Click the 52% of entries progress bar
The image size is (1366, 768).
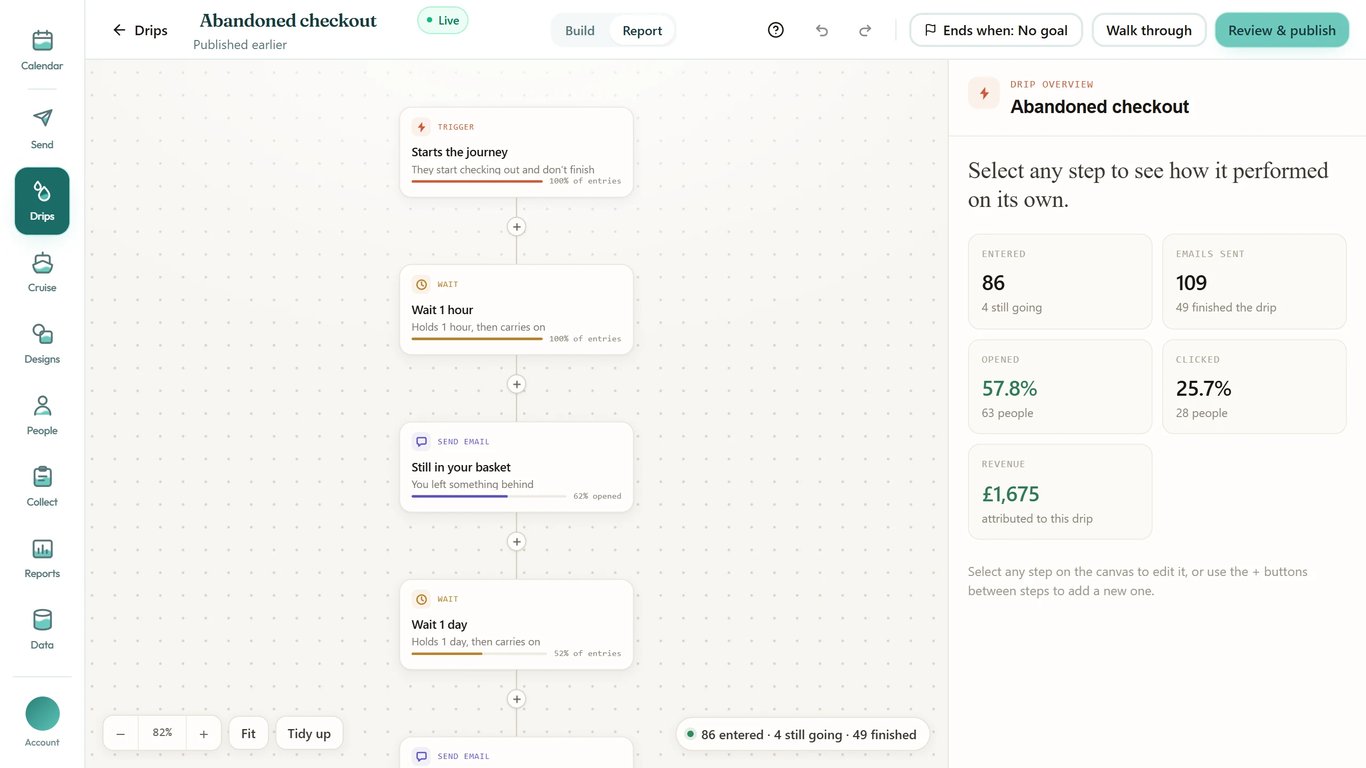(479, 653)
